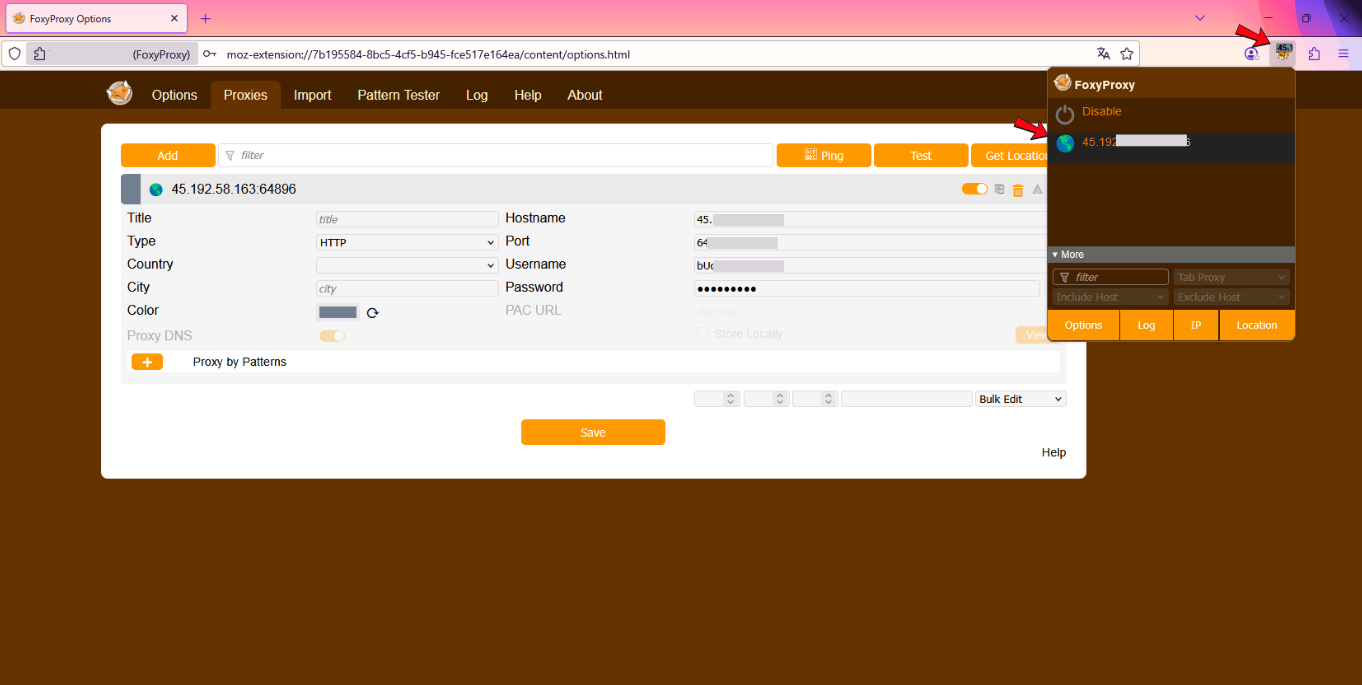
Task: Click the Password input field
Action: click(867, 288)
